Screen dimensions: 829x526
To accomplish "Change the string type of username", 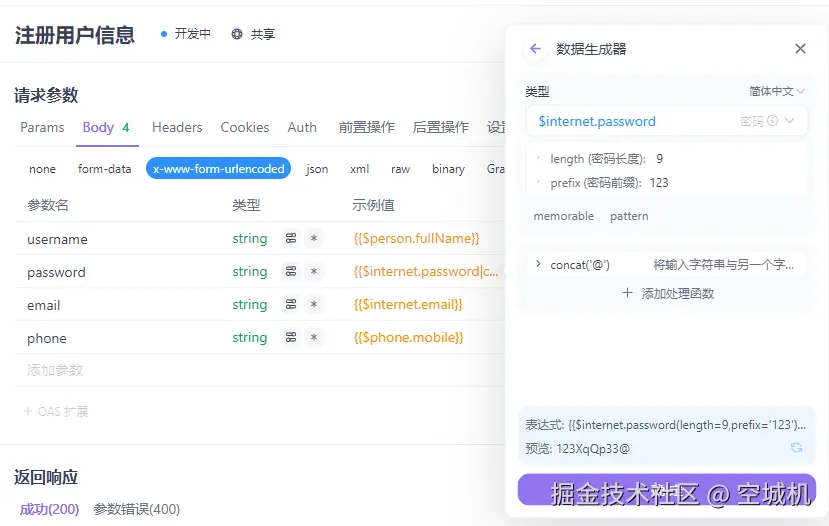I will pyautogui.click(x=250, y=238).
